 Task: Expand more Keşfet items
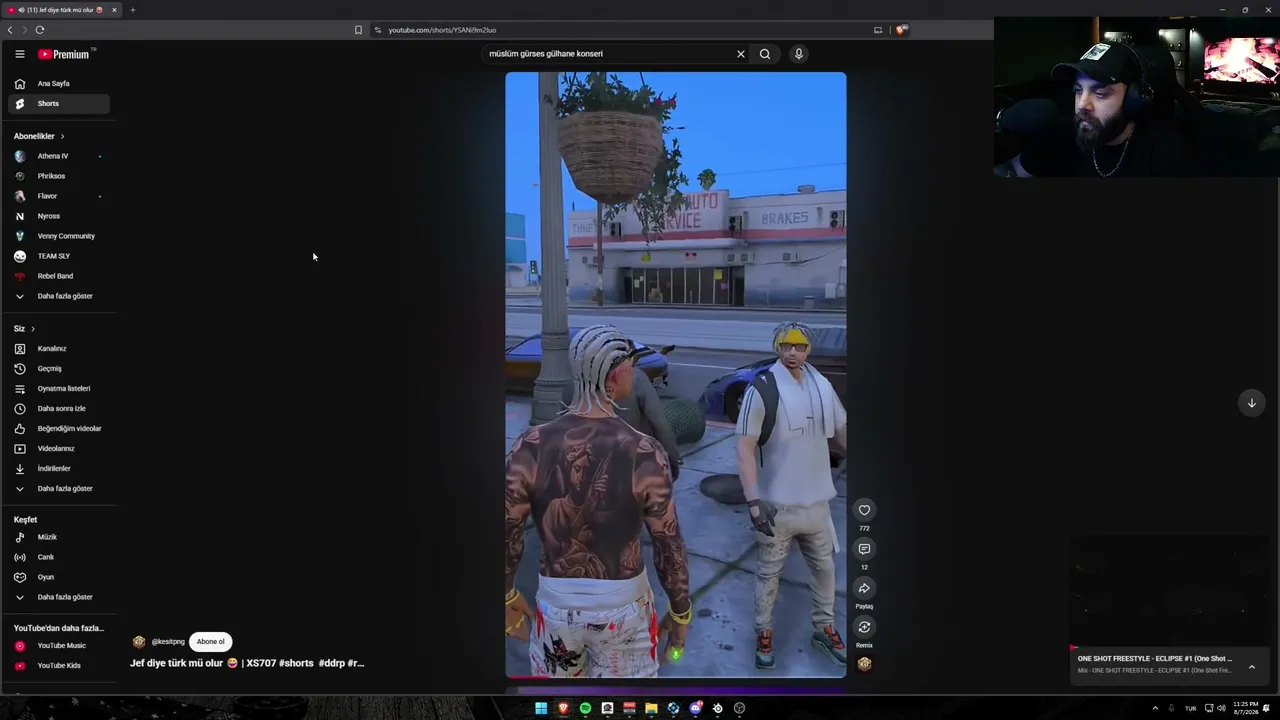click(59, 597)
